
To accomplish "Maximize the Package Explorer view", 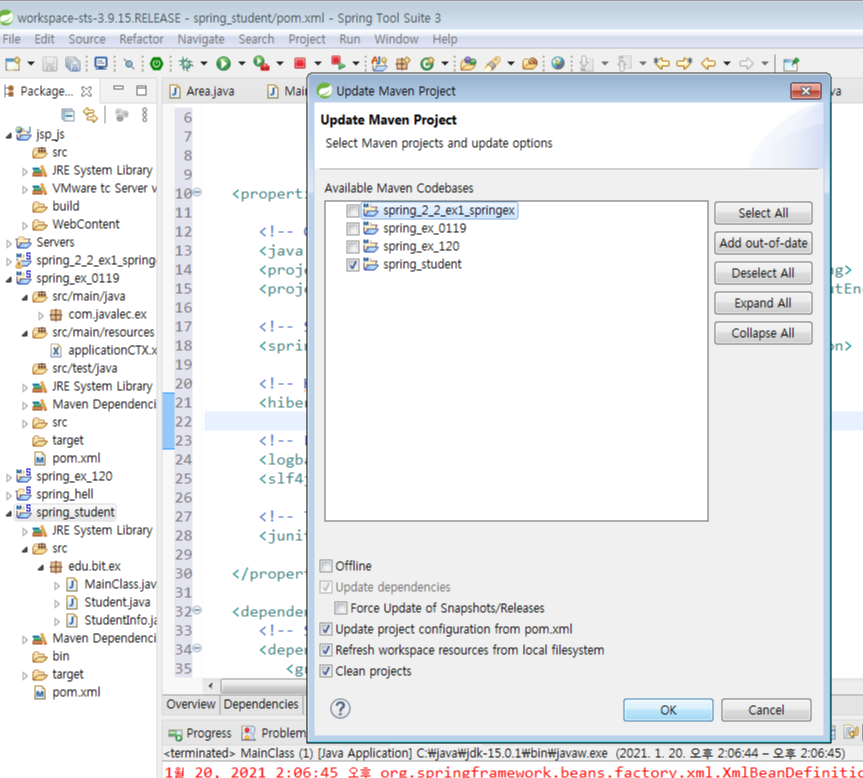I will (x=141, y=90).
